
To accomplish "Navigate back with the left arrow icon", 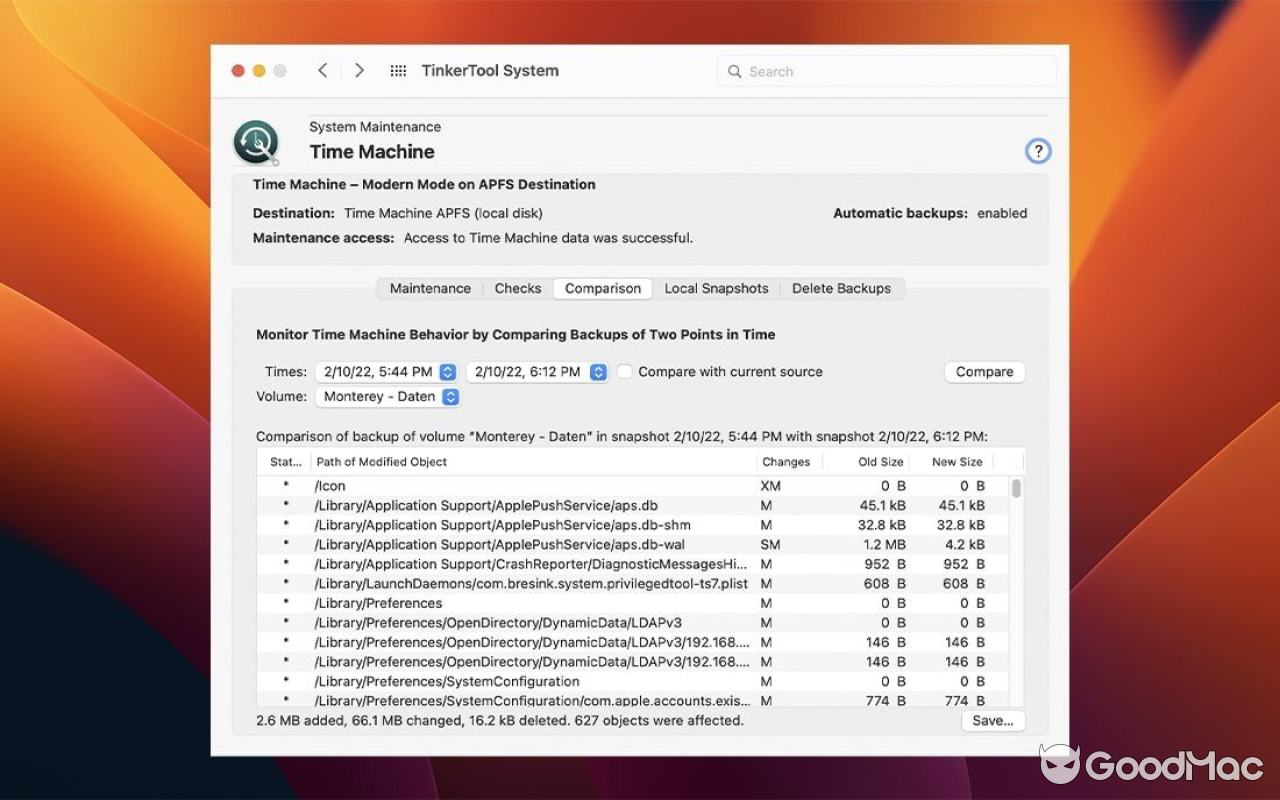I will (322, 70).
